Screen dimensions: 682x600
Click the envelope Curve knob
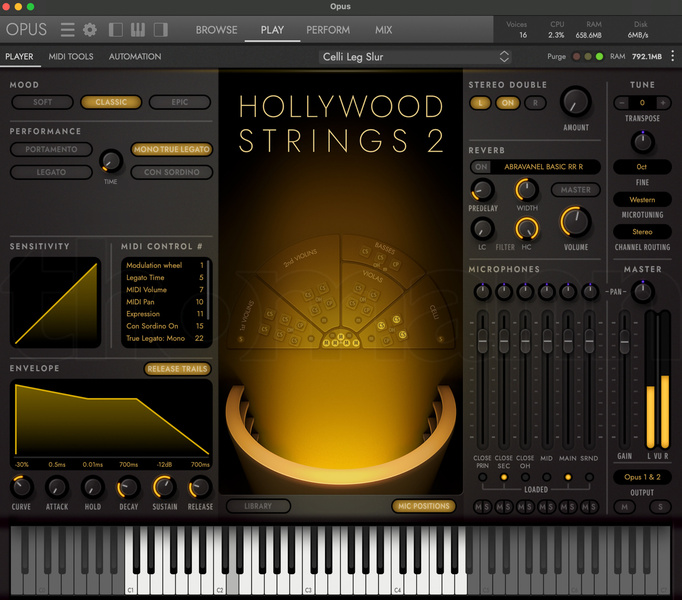click(21, 487)
